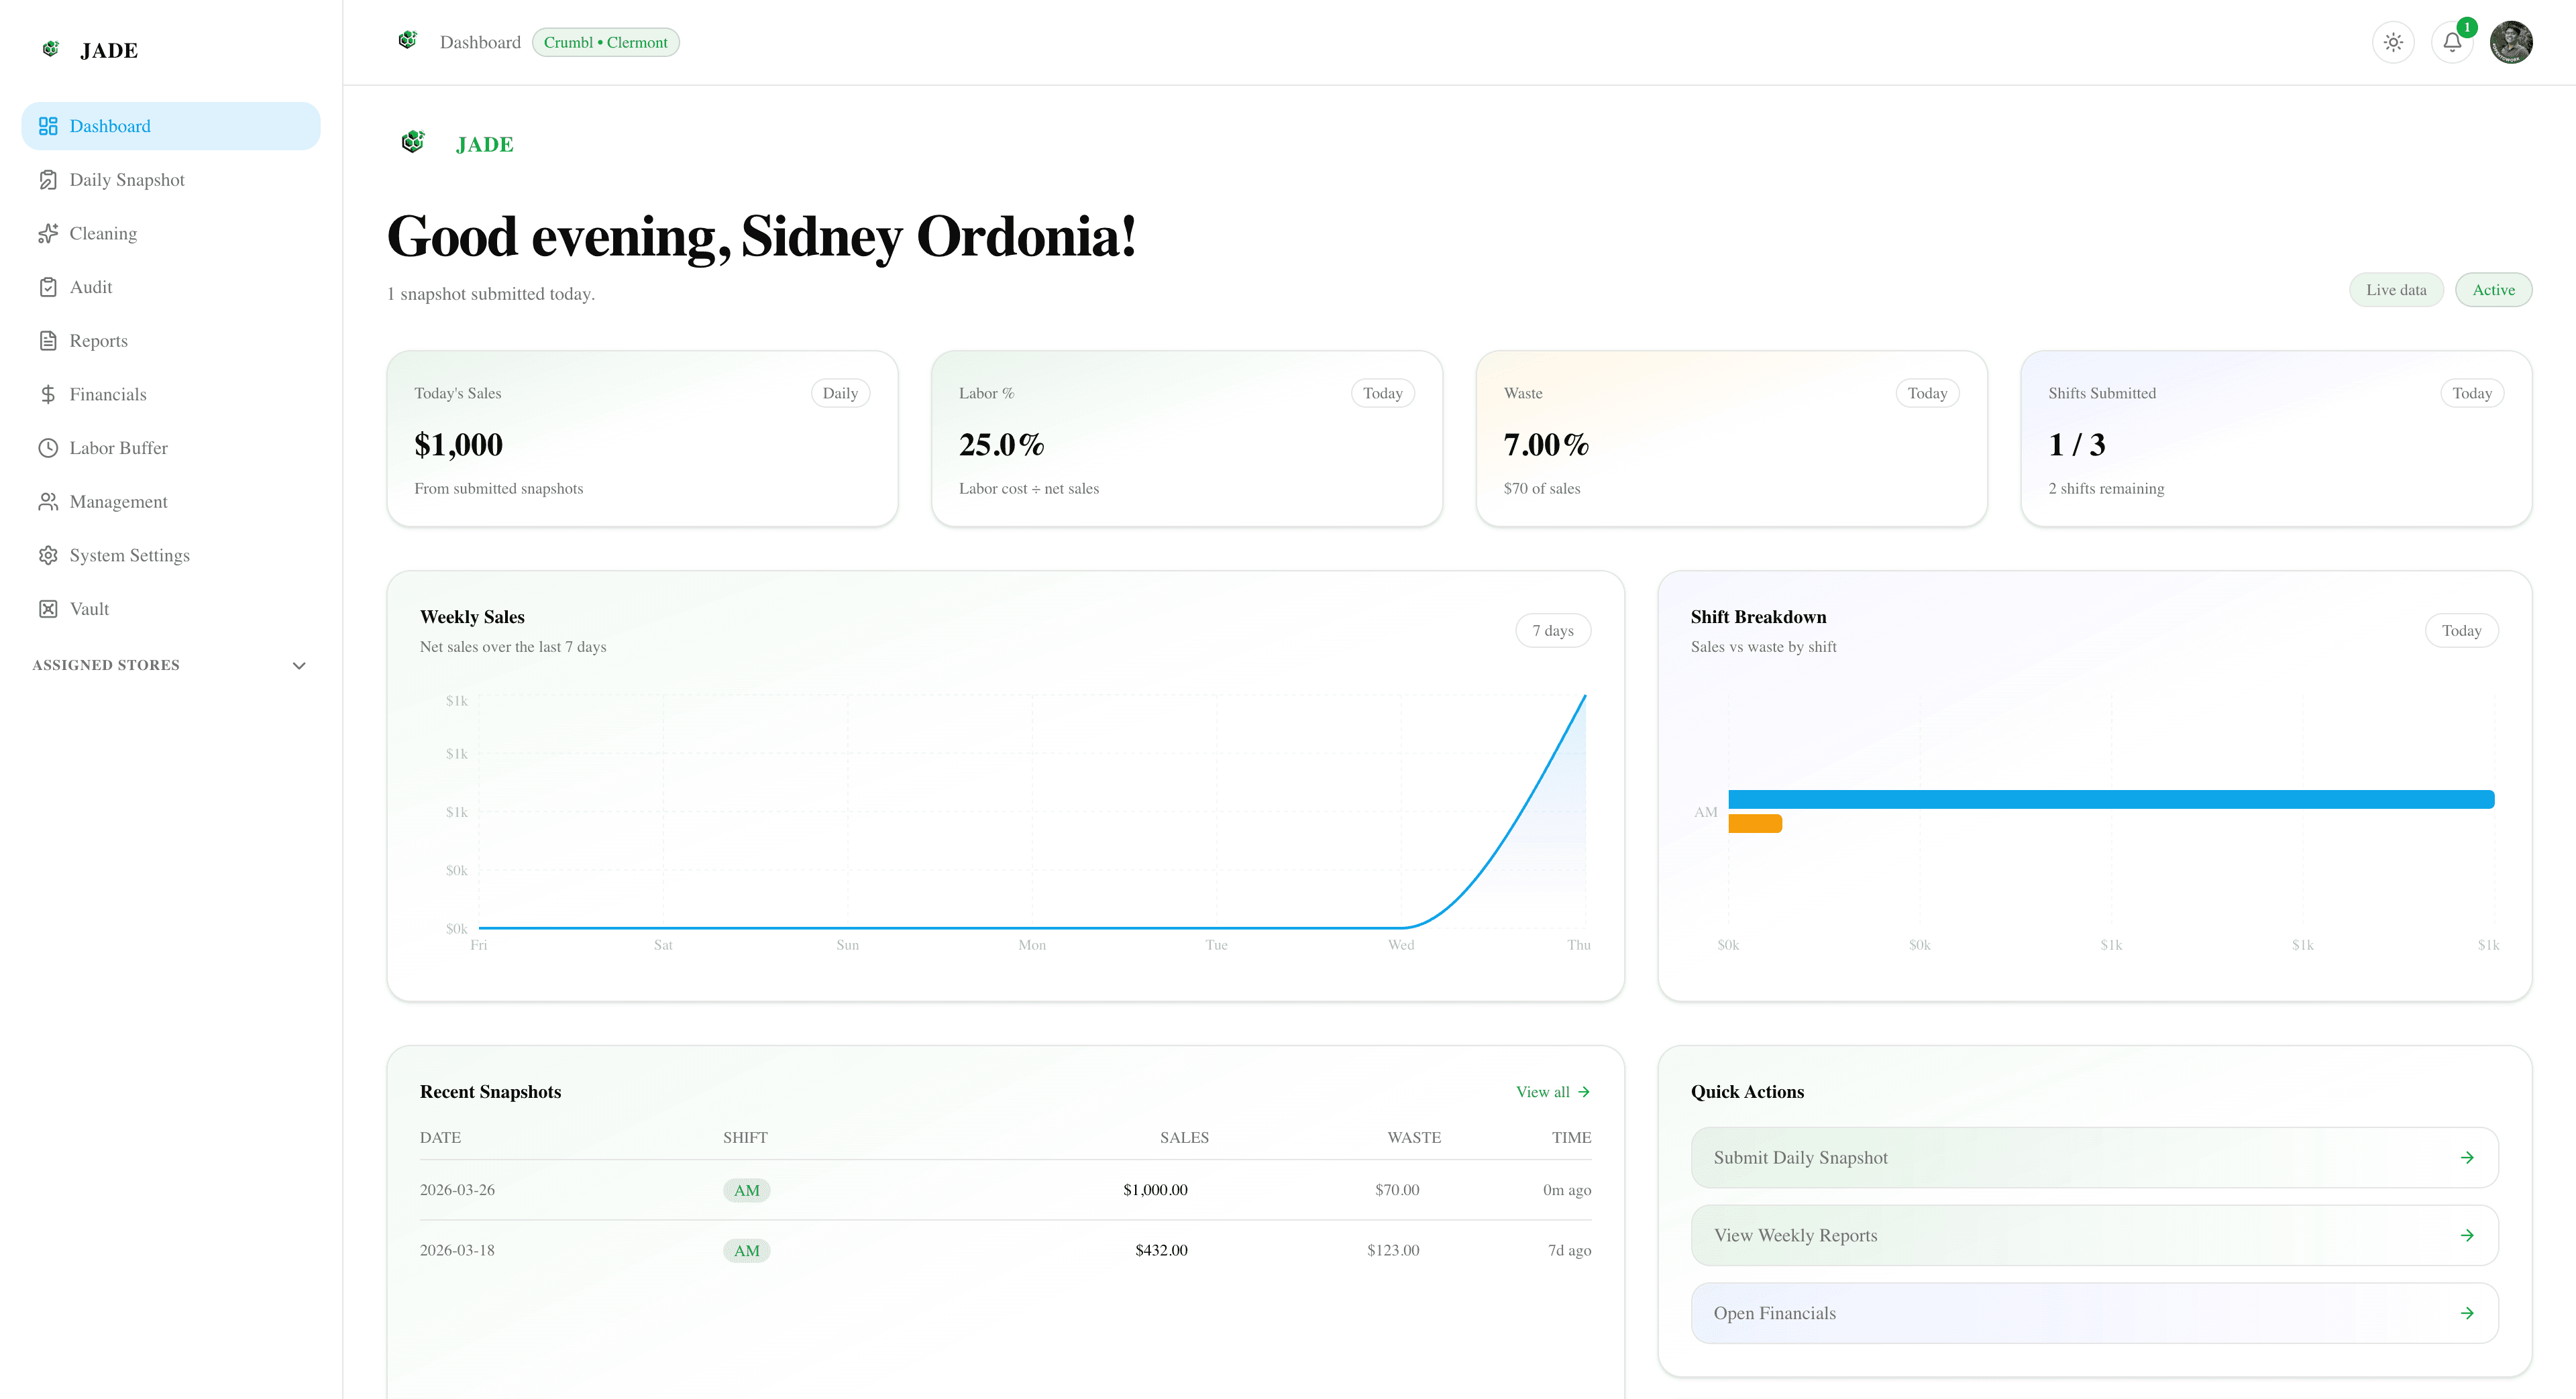Image resolution: width=2576 pixels, height=1399 pixels.
Task: Open the 7 days range selector on Weekly Sales
Action: [1553, 630]
